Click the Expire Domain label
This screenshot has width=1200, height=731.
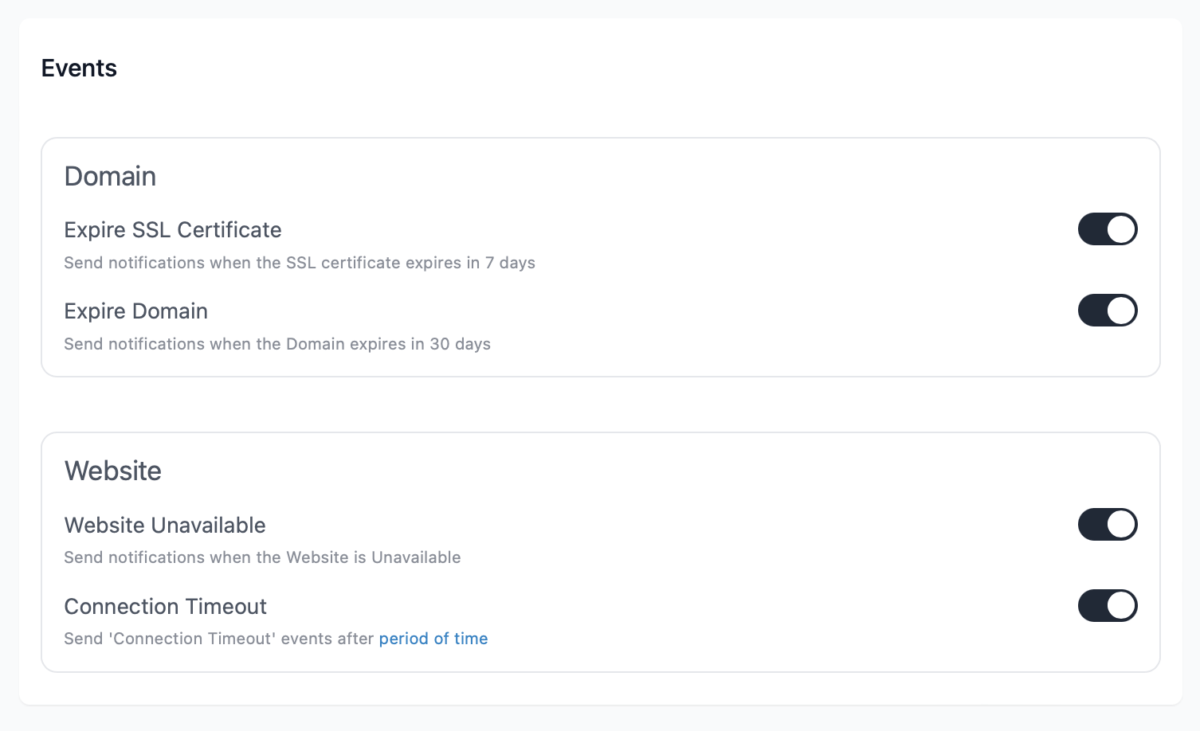tap(136, 311)
